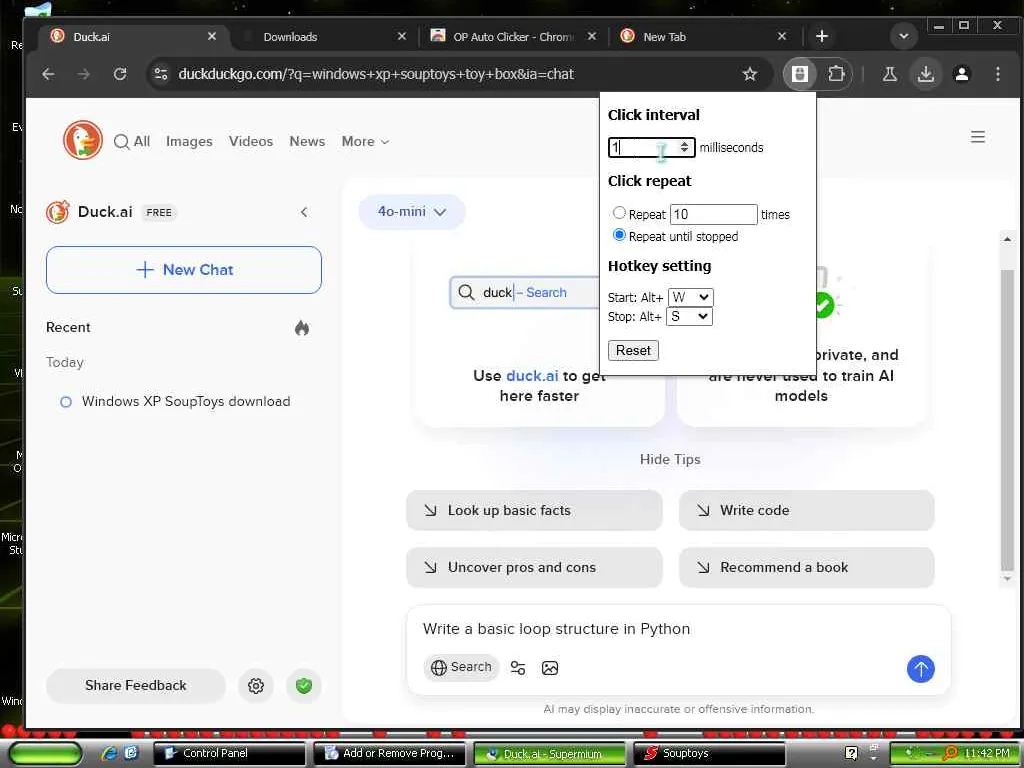Click the fire icon to clear chats
Viewport: 1024px width, 768px height.
point(302,328)
